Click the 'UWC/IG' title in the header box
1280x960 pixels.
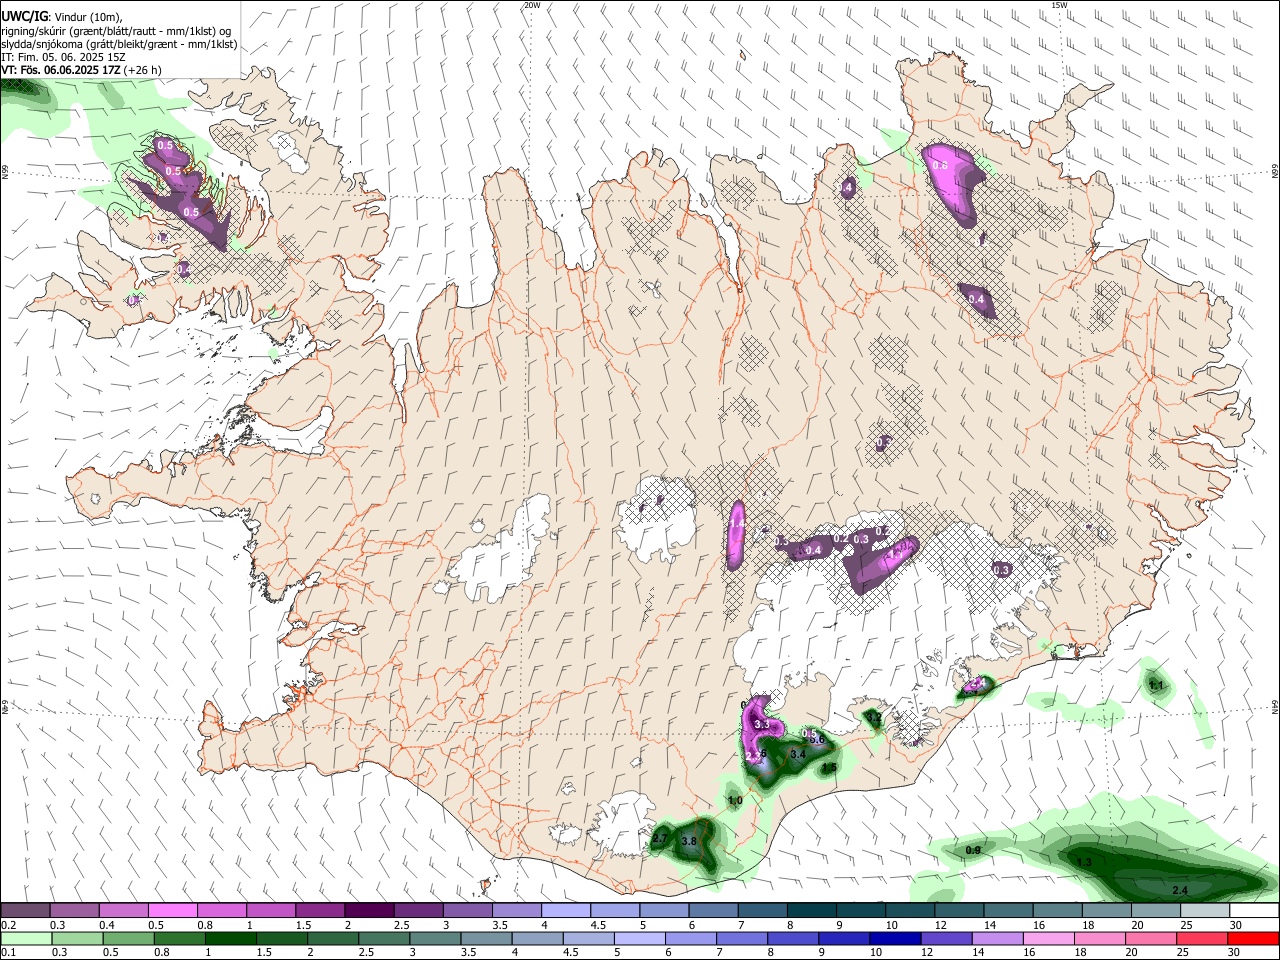tap(24, 16)
